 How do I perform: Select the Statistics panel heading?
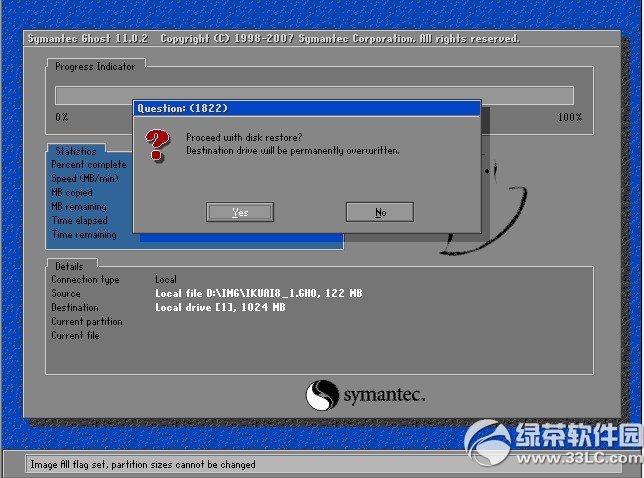pos(76,152)
